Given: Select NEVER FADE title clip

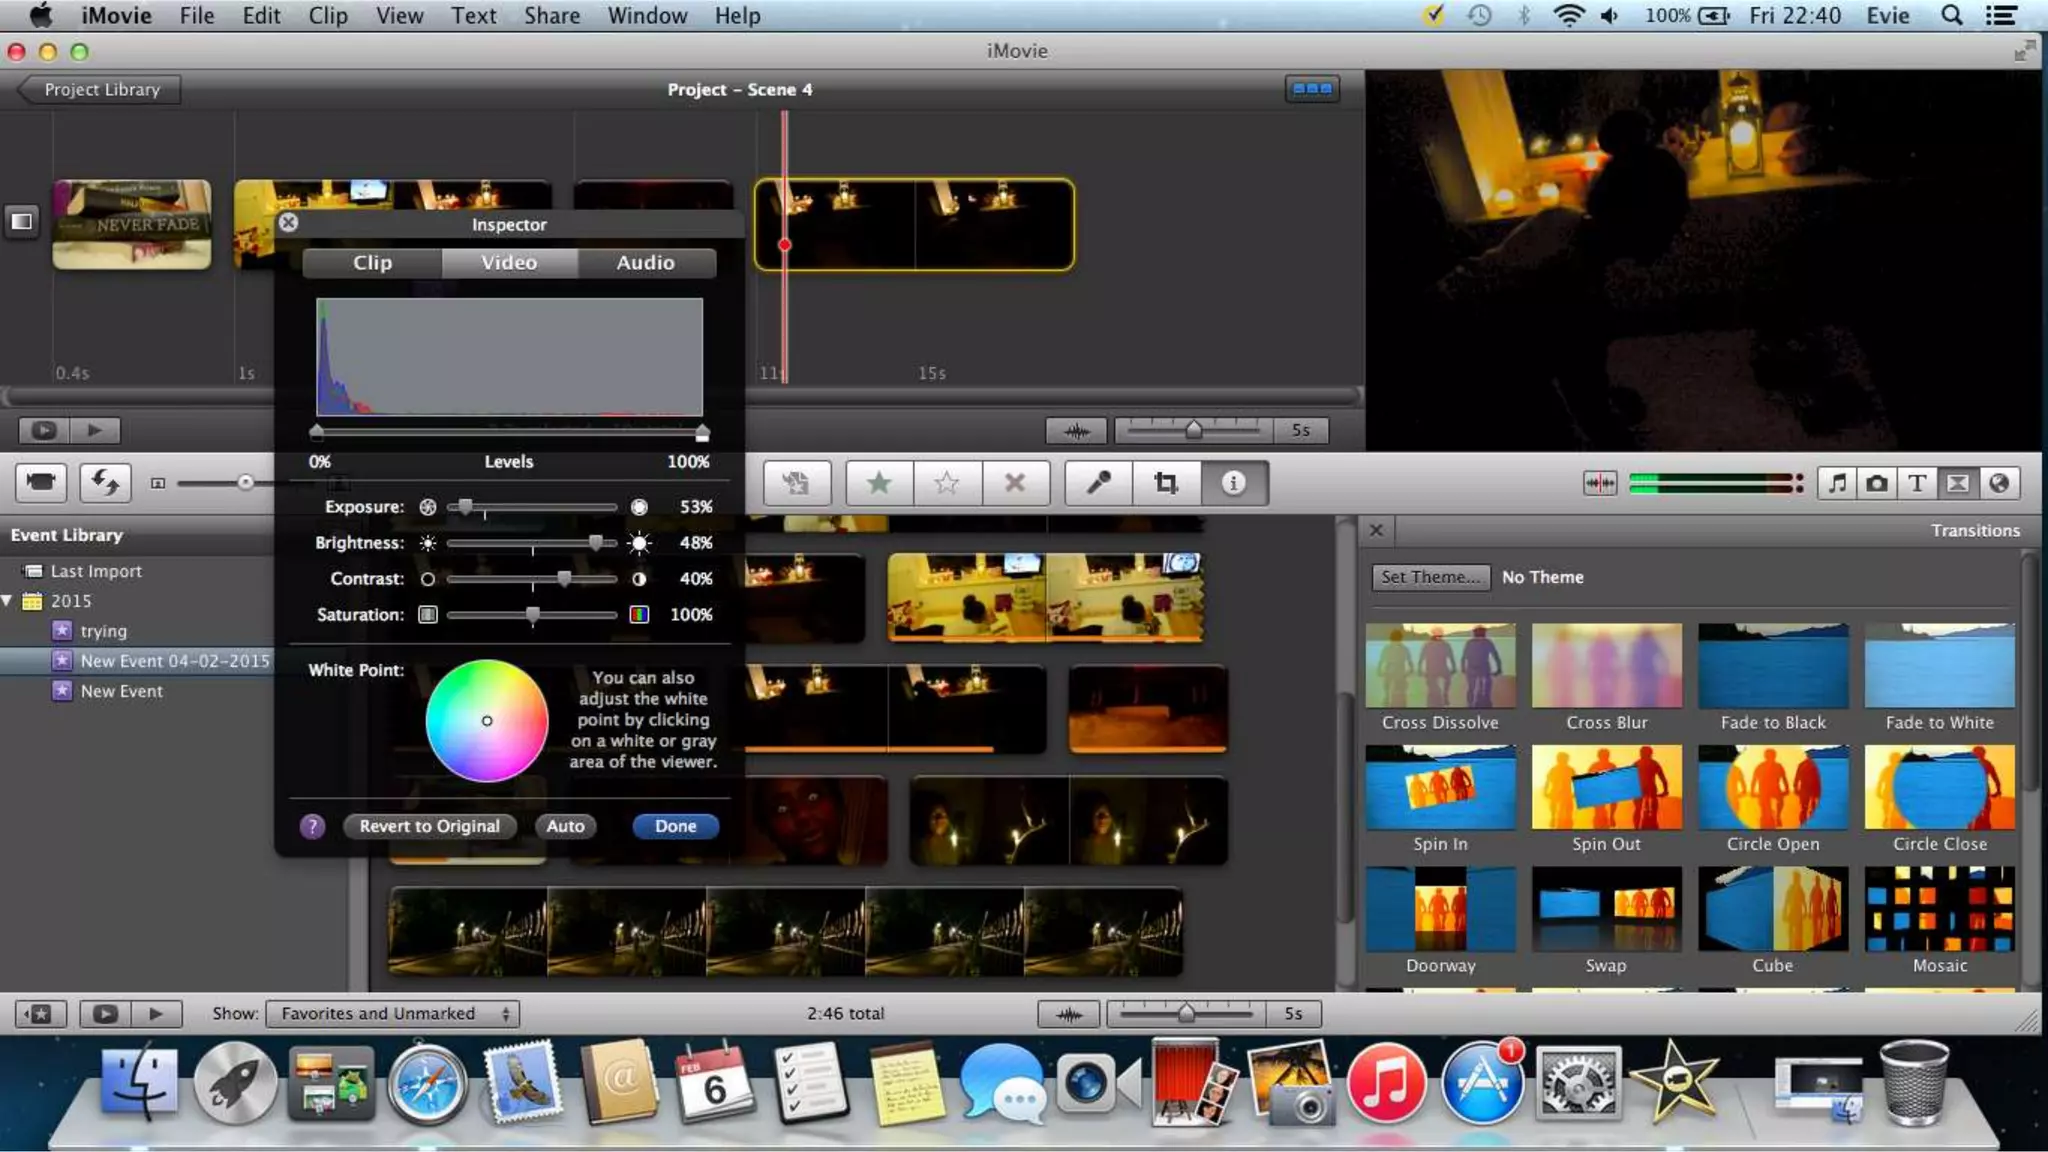Looking at the screenshot, I should 132,225.
